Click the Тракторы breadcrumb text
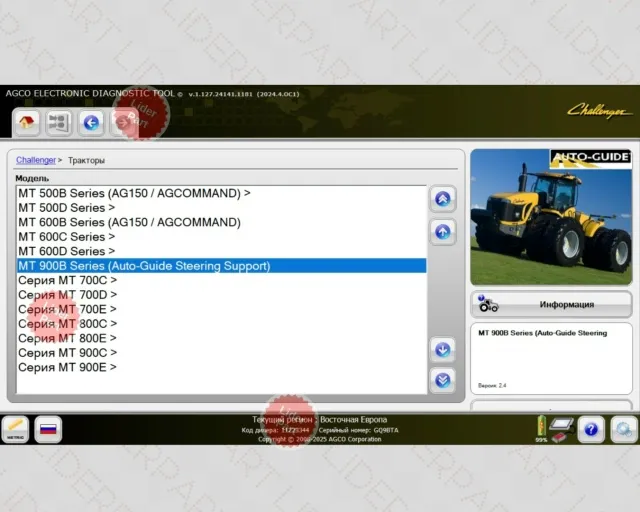The image size is (640, 512). [x=86, y=160]
